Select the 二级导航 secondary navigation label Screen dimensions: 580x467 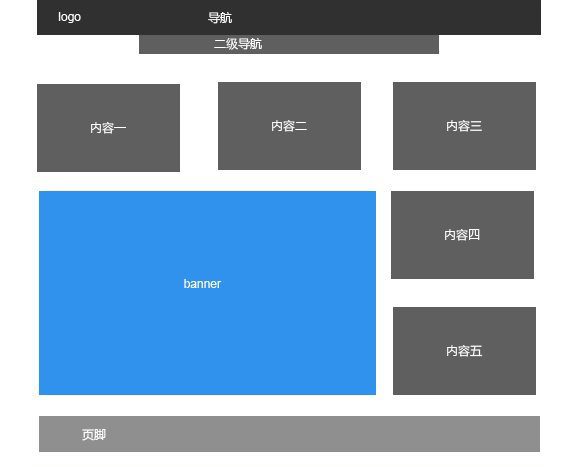(238, 44)
